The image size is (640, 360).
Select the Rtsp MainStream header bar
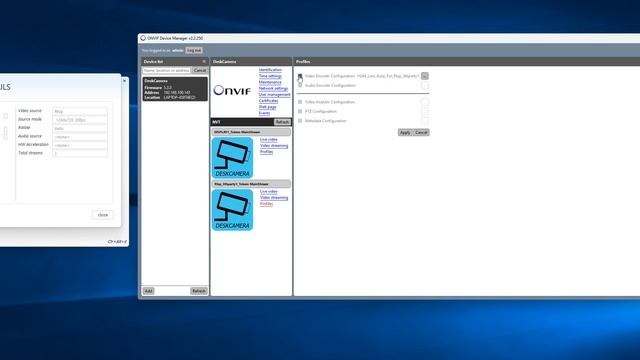[x=251, y=184]
